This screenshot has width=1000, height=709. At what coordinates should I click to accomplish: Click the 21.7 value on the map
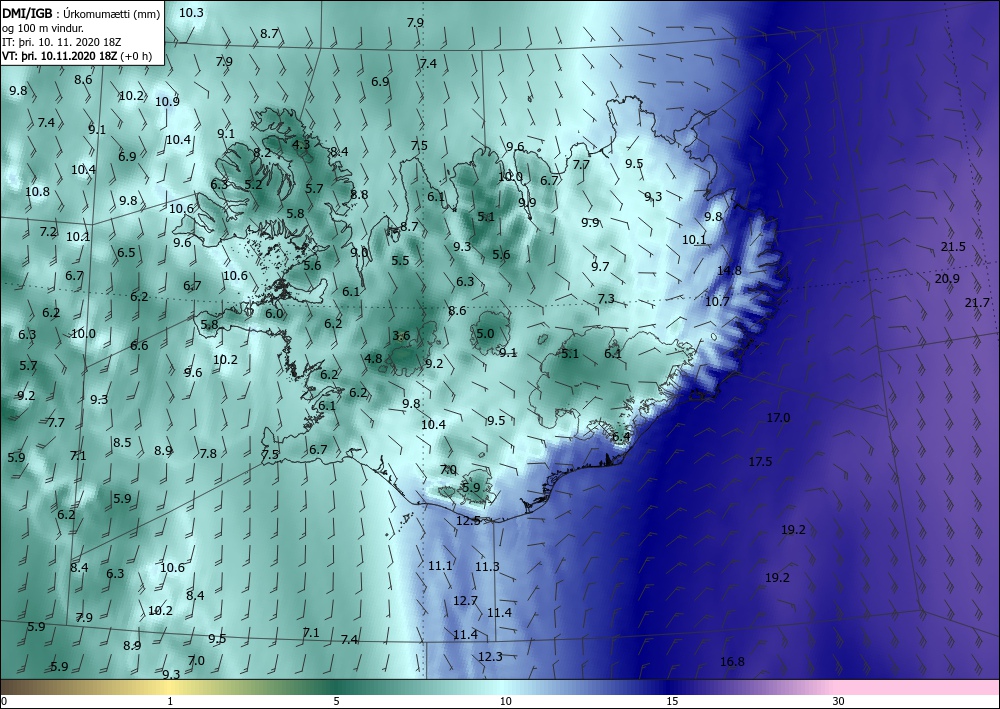pos(977,303)
